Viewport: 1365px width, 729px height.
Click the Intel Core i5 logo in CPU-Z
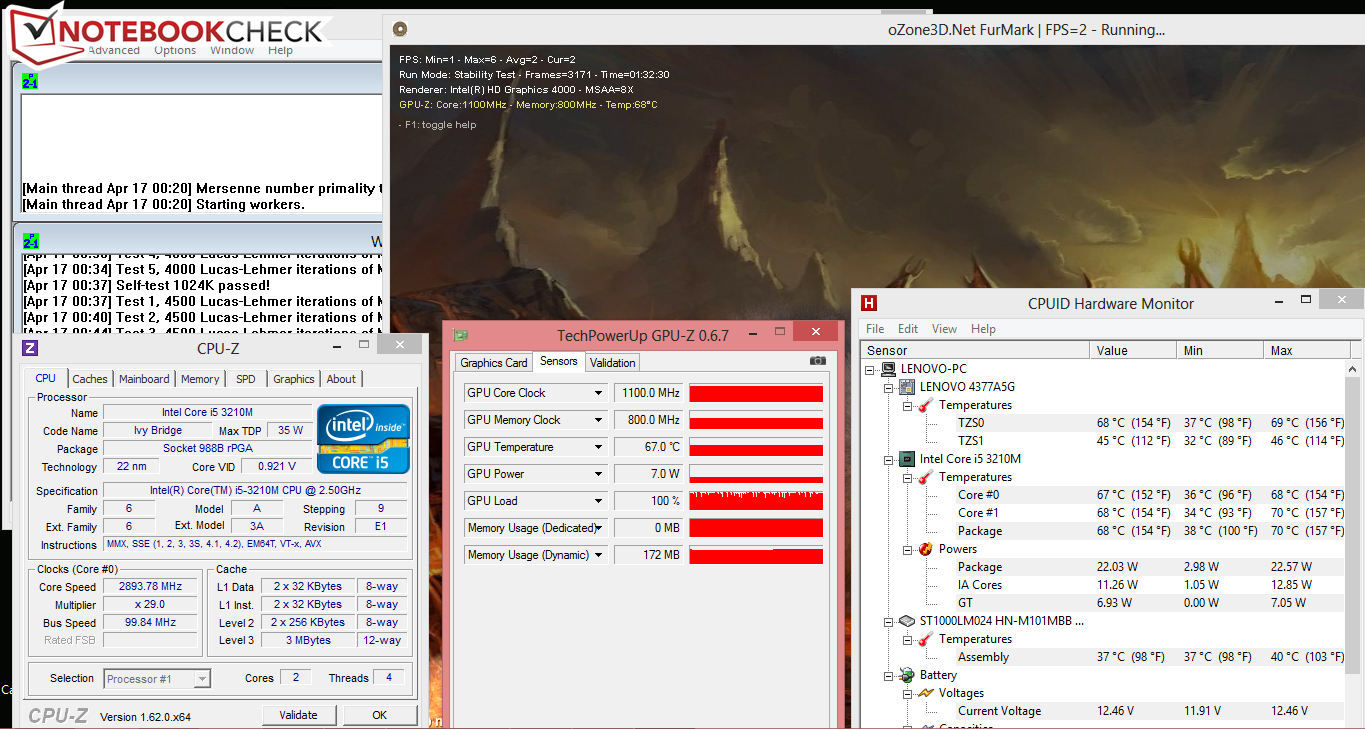point(363,439)
